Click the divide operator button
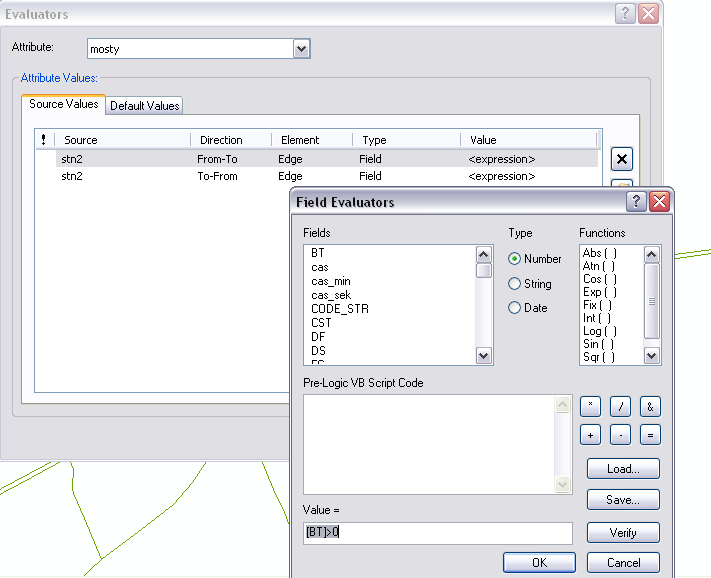This screenshot has width=711, height=578. pyautogui.click(x=620, y=406)
